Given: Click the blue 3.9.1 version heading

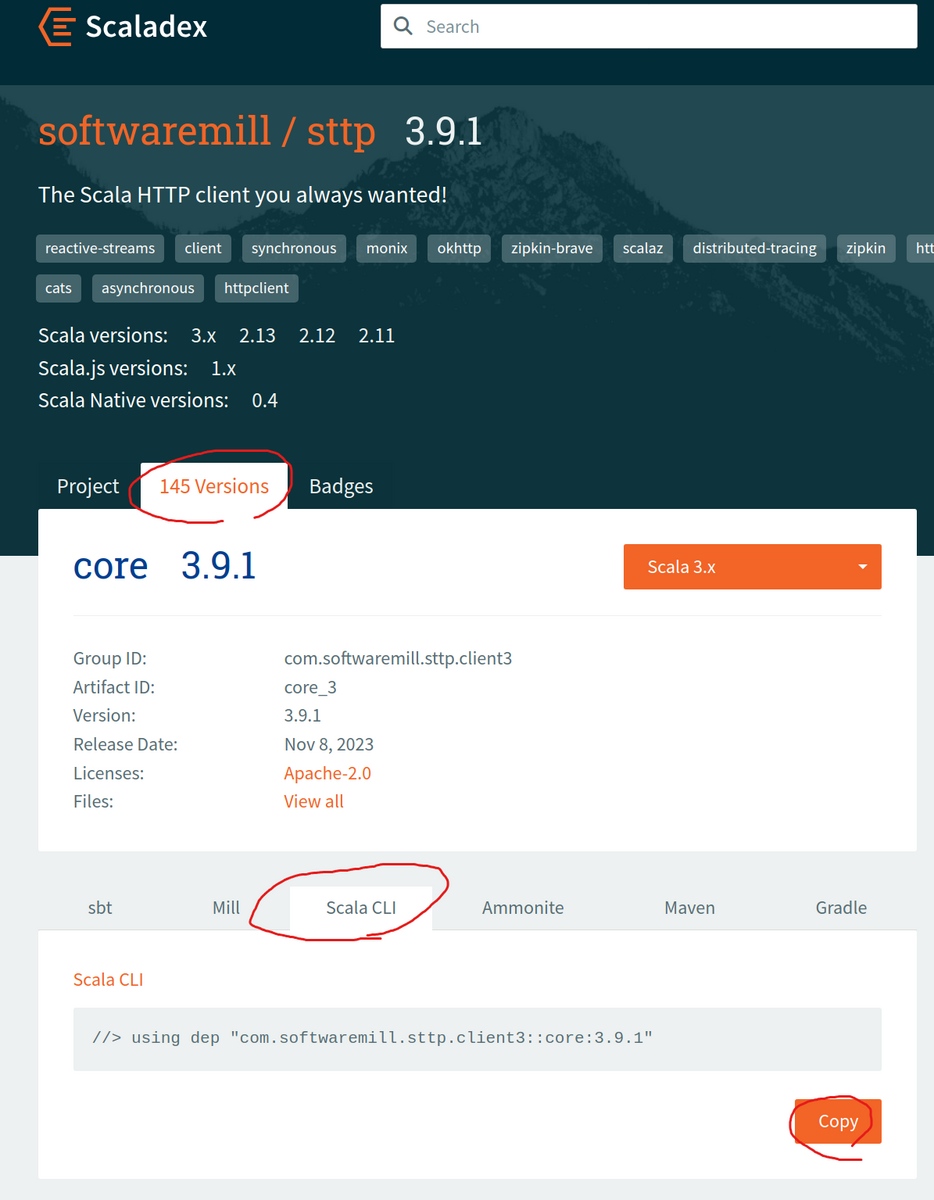Looking at the screenshot, I should (x=219, y=566).
